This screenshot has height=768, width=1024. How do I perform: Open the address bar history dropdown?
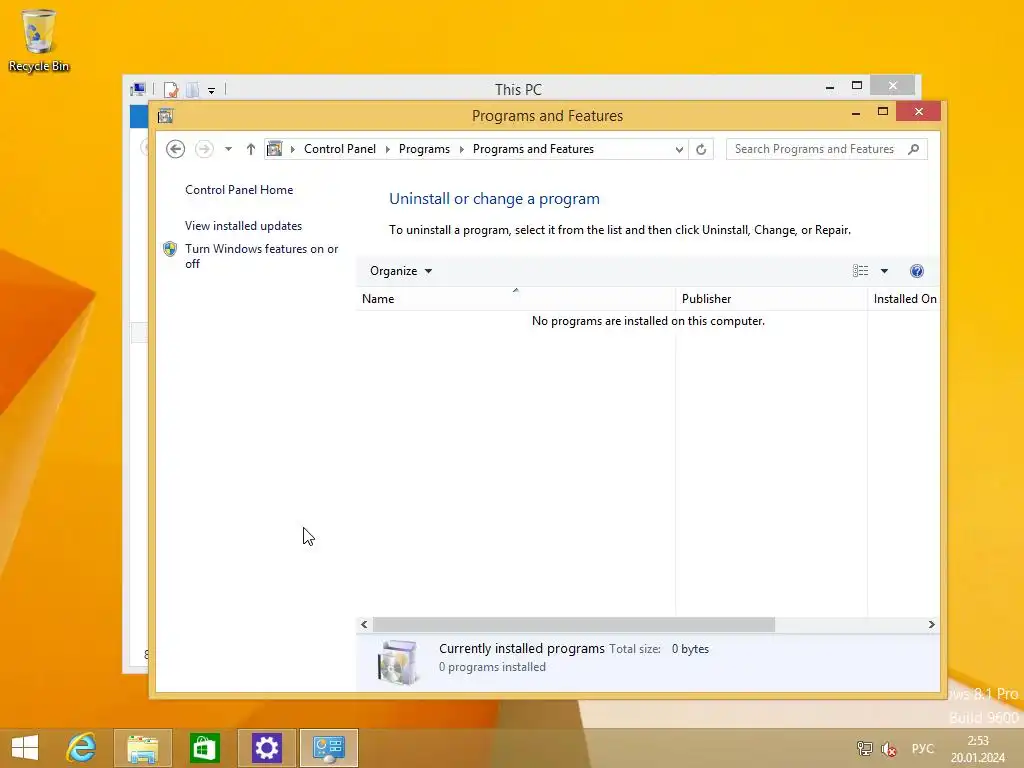point(679,150)
